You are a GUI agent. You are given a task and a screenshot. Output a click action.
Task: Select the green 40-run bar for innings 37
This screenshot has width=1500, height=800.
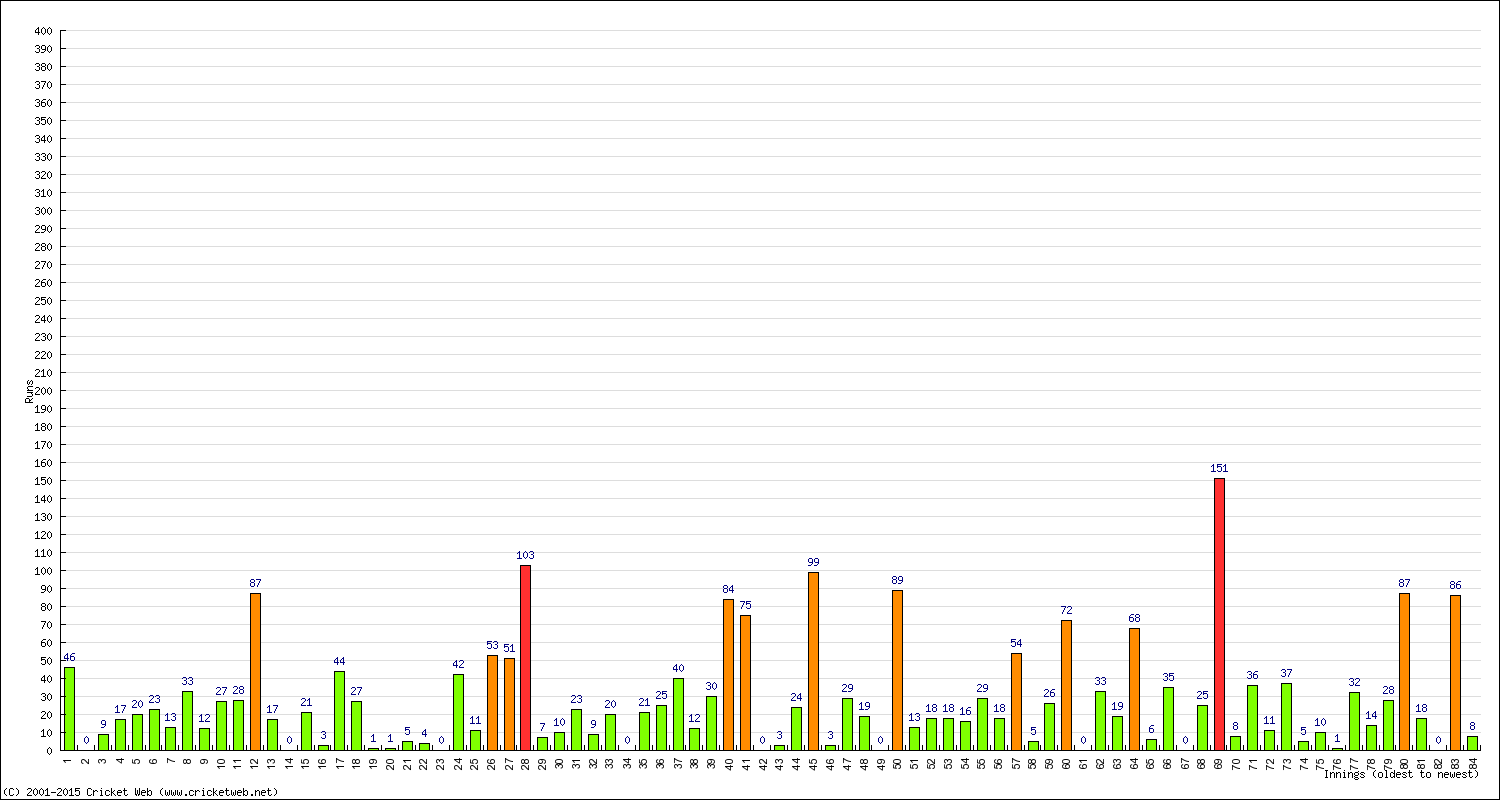[x=678, y=714]
